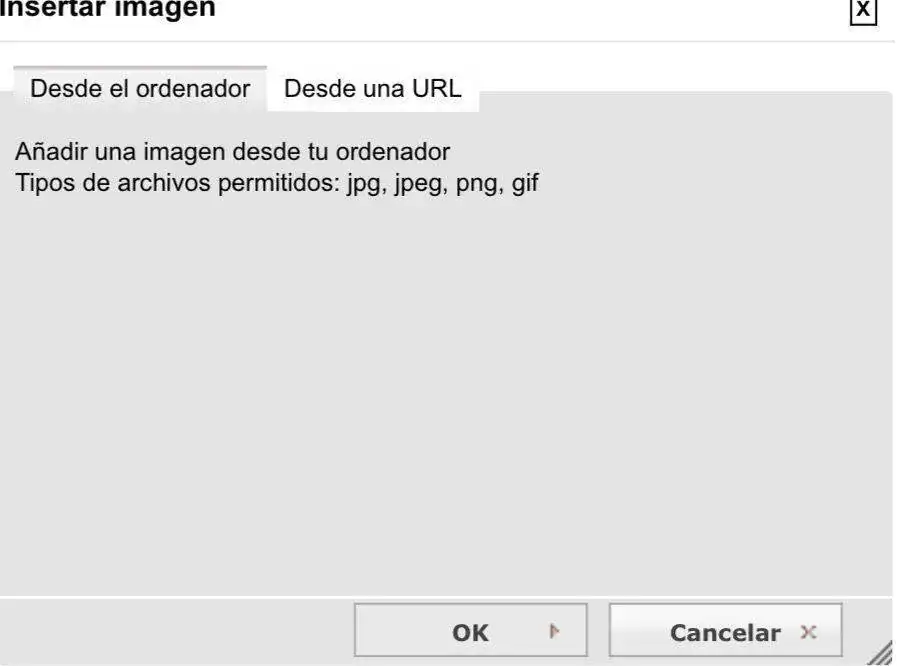Click the arrow icon on OK button
Image resolution: width=897 pixels, height=666 pixels.
tap(554, 631)
